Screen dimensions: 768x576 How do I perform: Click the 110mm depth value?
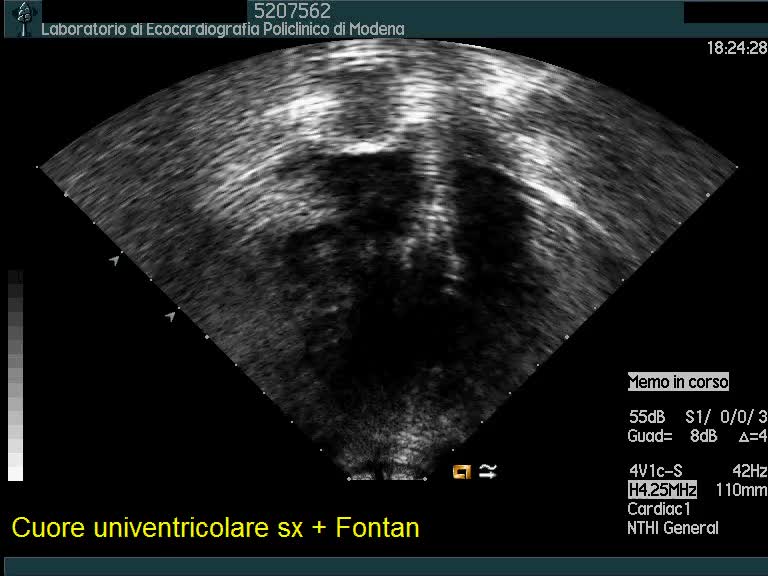tap(742, 489)
